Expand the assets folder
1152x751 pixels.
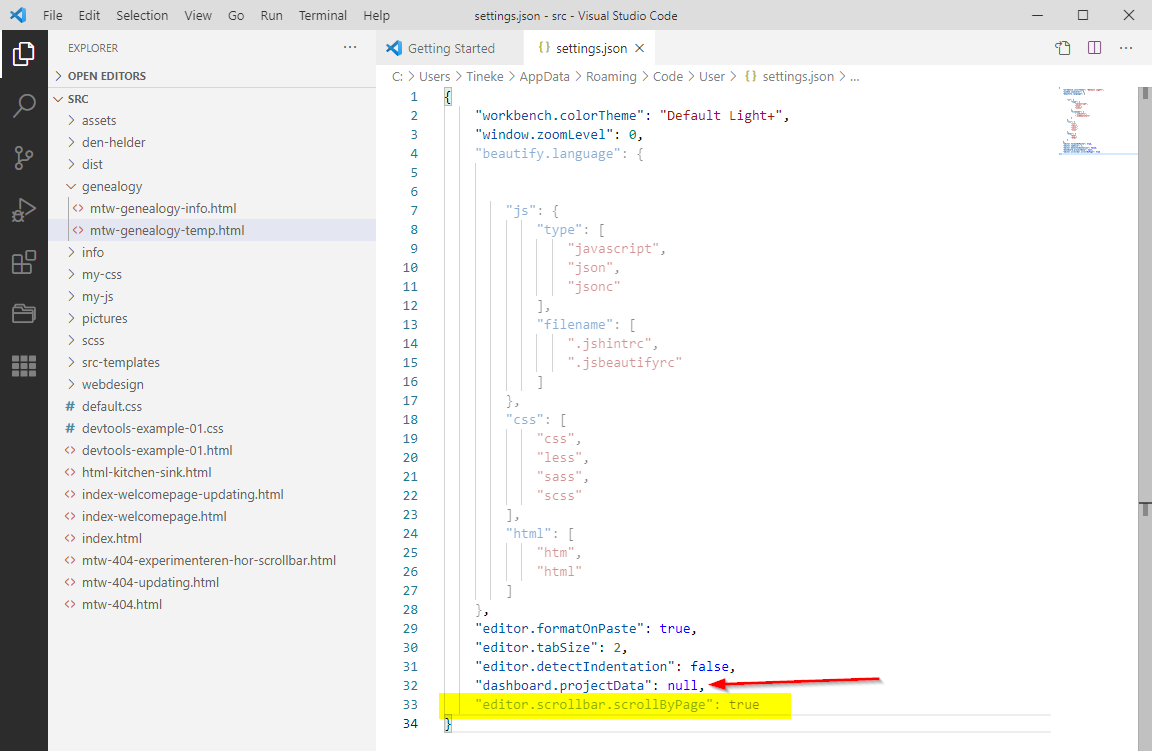tap(71, 121)
